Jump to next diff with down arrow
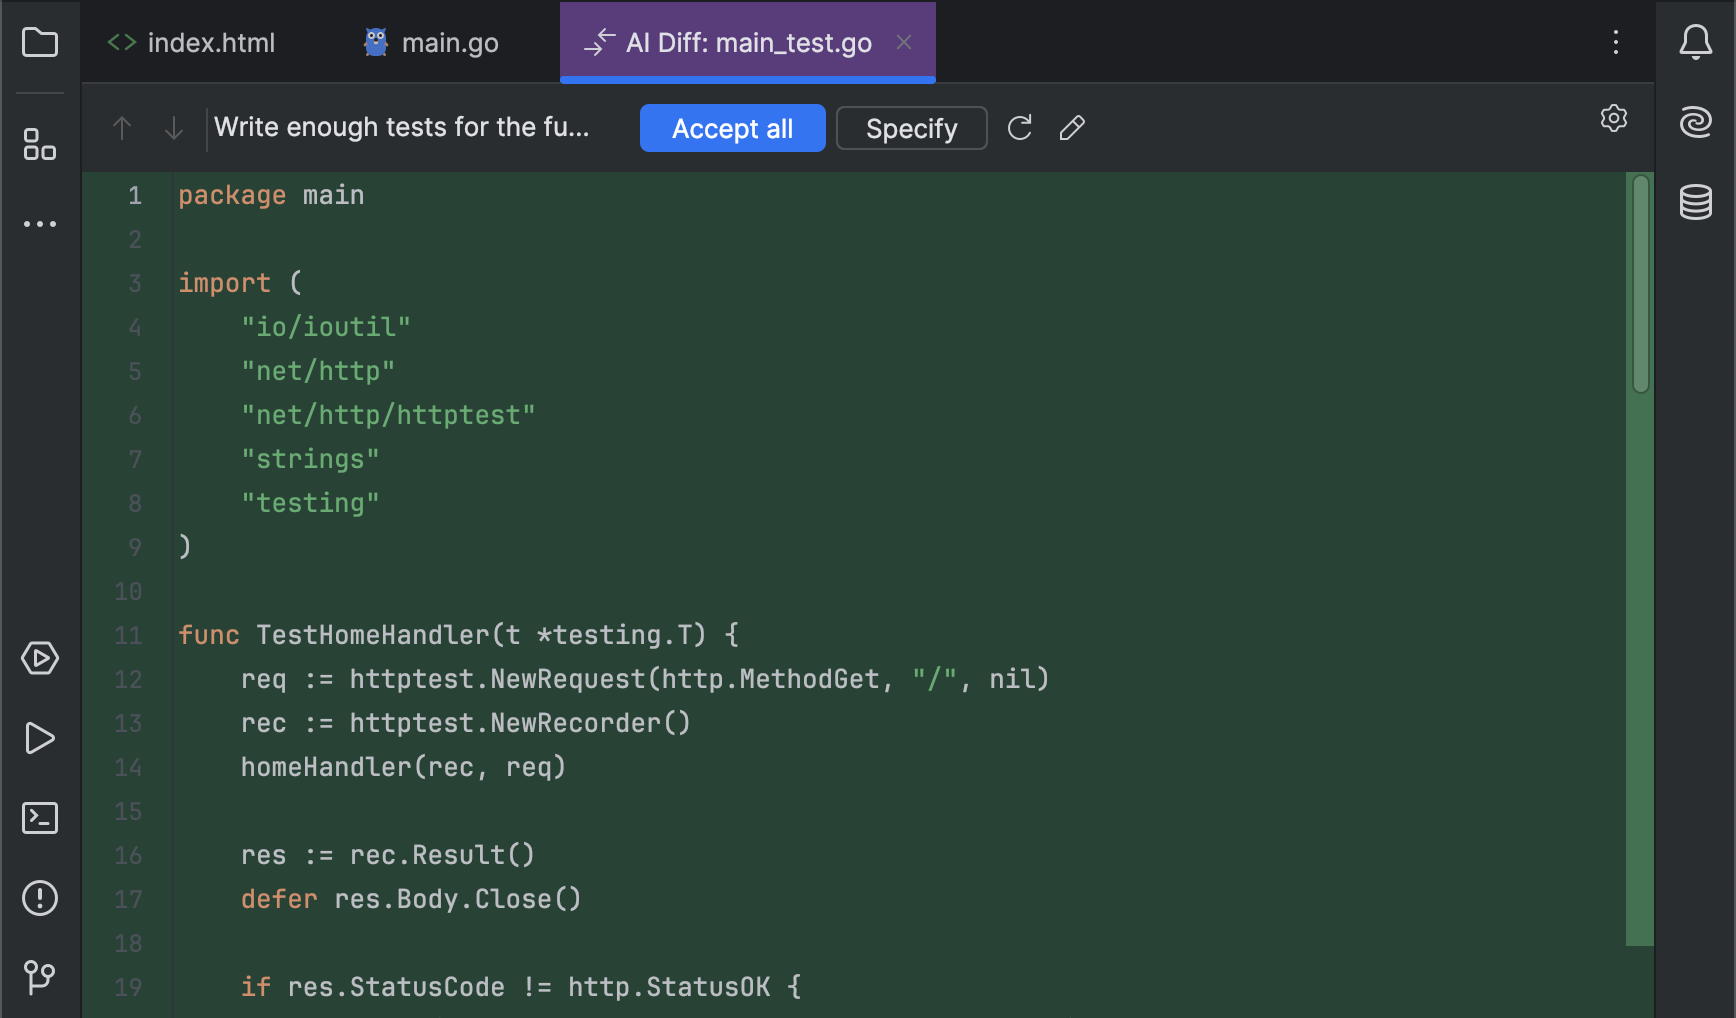This screenshot has width=1736, height=1018. click(x=173, y=128)
